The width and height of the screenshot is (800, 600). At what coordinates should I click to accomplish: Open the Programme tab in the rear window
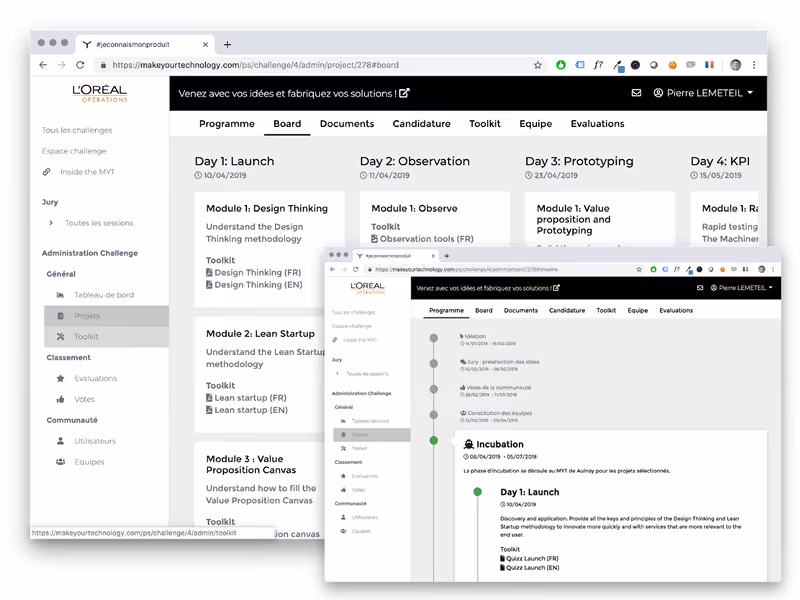(227, 124)
